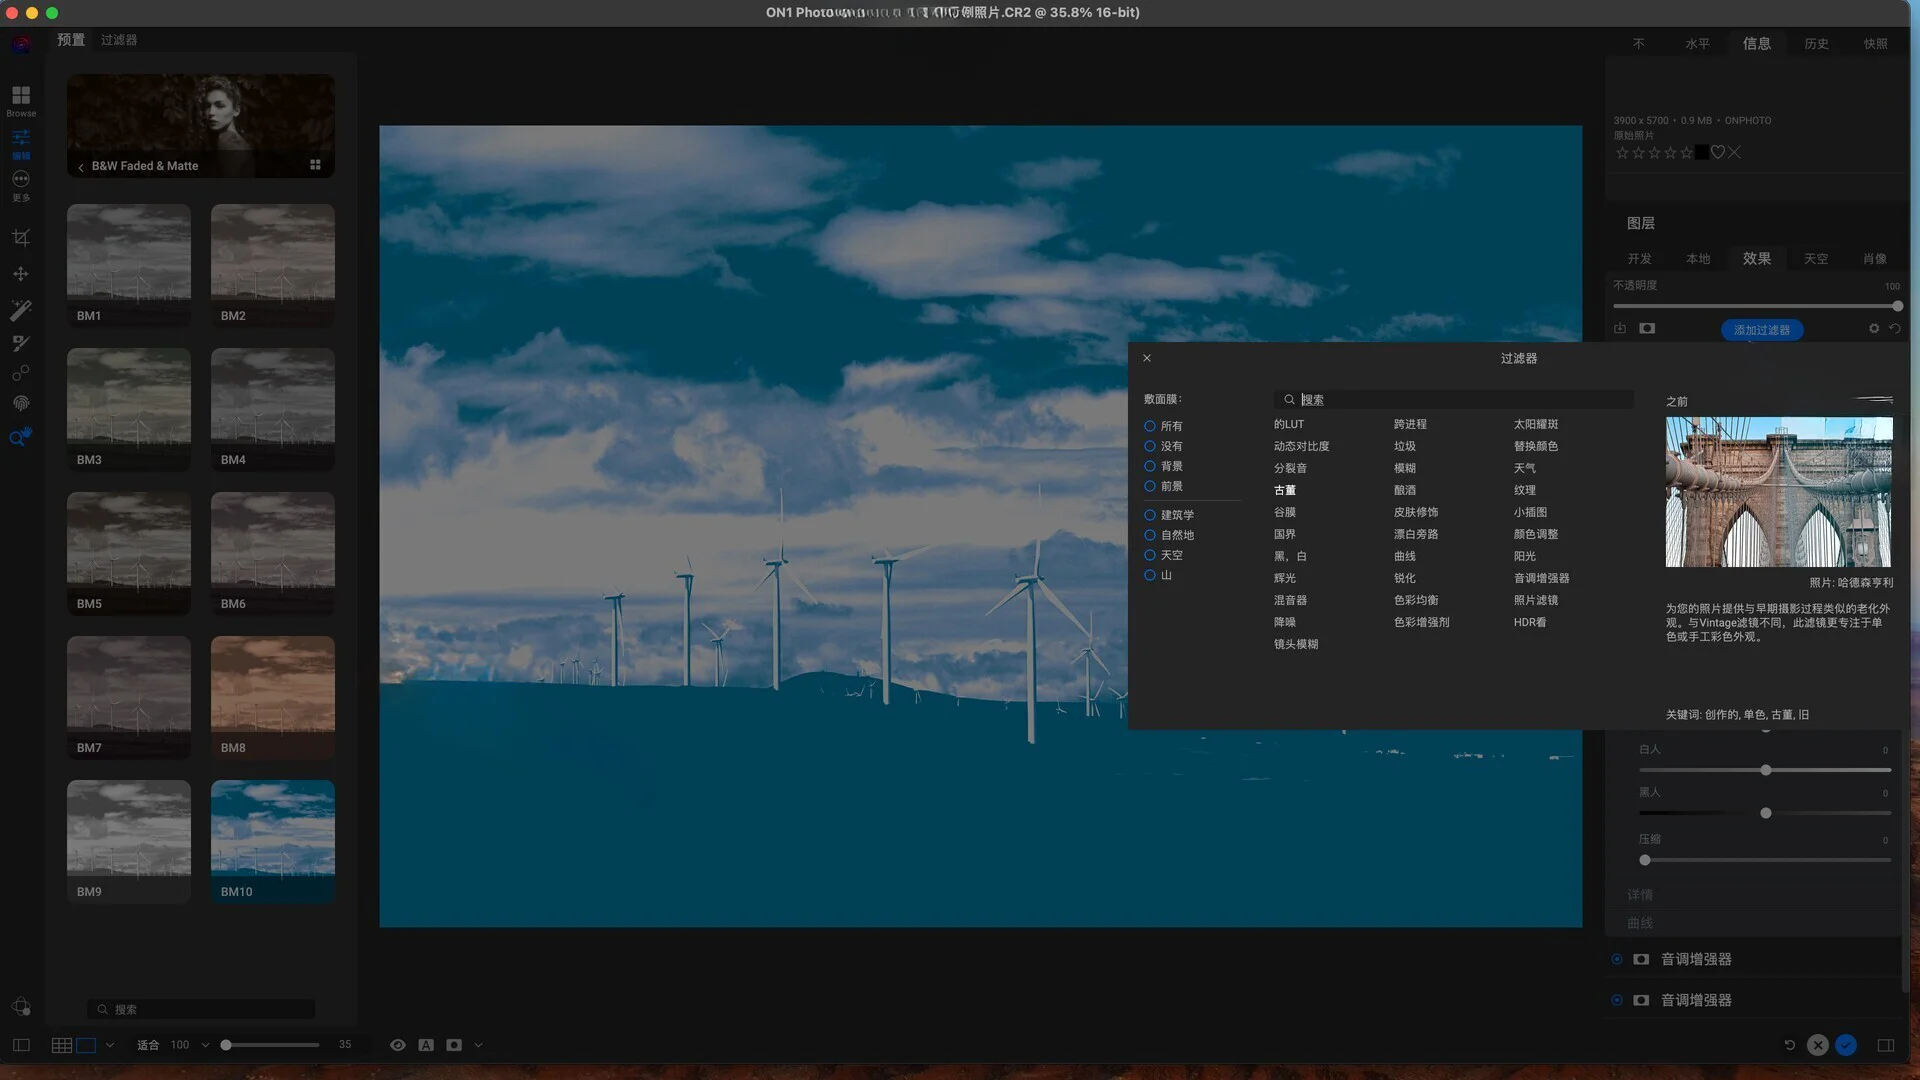This screenshot has width=1920, height=1080.
Task: Click the 添加过滤器 add filter button
Action: [1761, 330]
